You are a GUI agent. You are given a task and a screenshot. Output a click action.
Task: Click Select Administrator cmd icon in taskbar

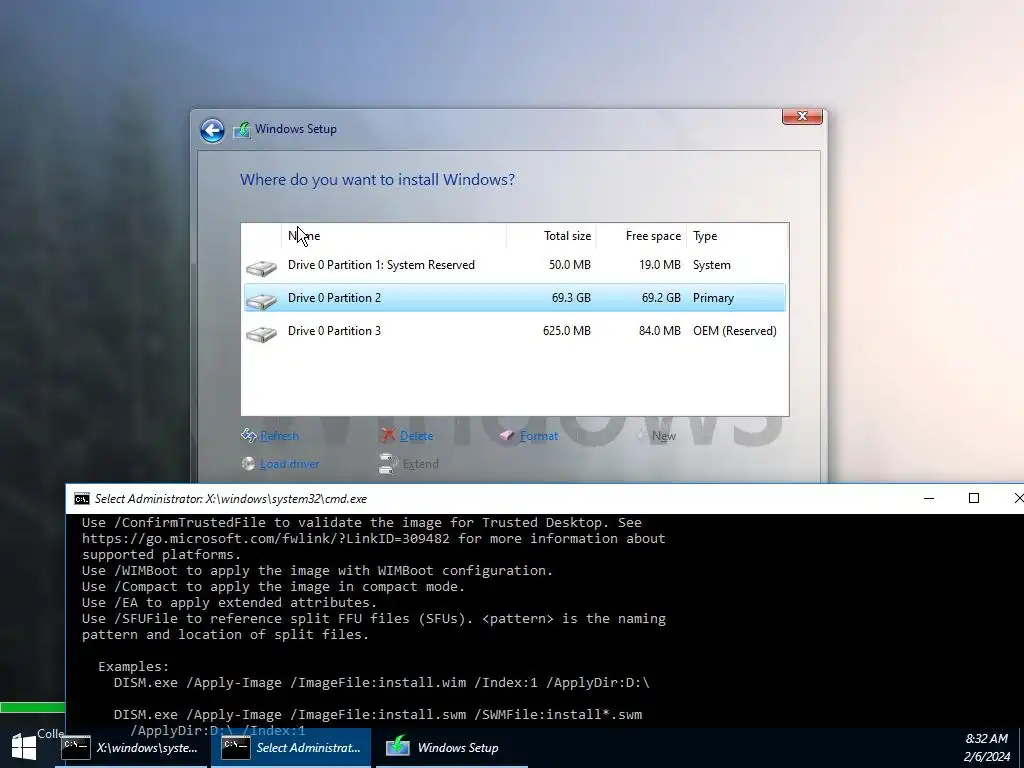coord(235,748)
